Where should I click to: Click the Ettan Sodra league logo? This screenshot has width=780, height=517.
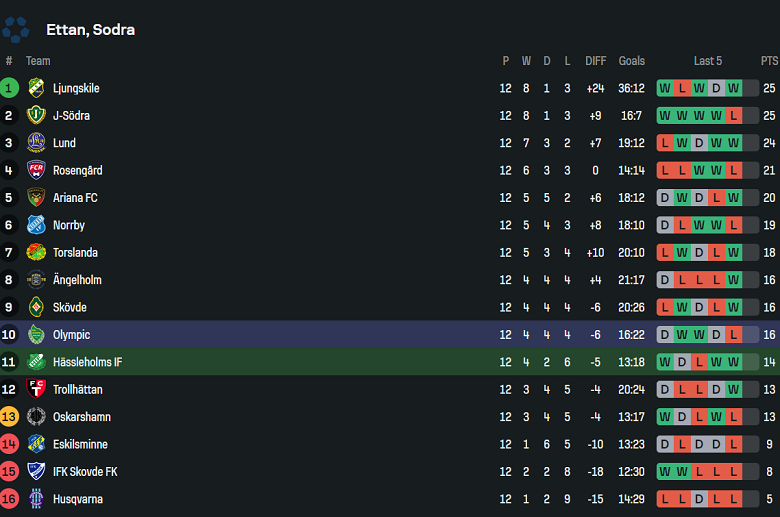tap(16, 30)
